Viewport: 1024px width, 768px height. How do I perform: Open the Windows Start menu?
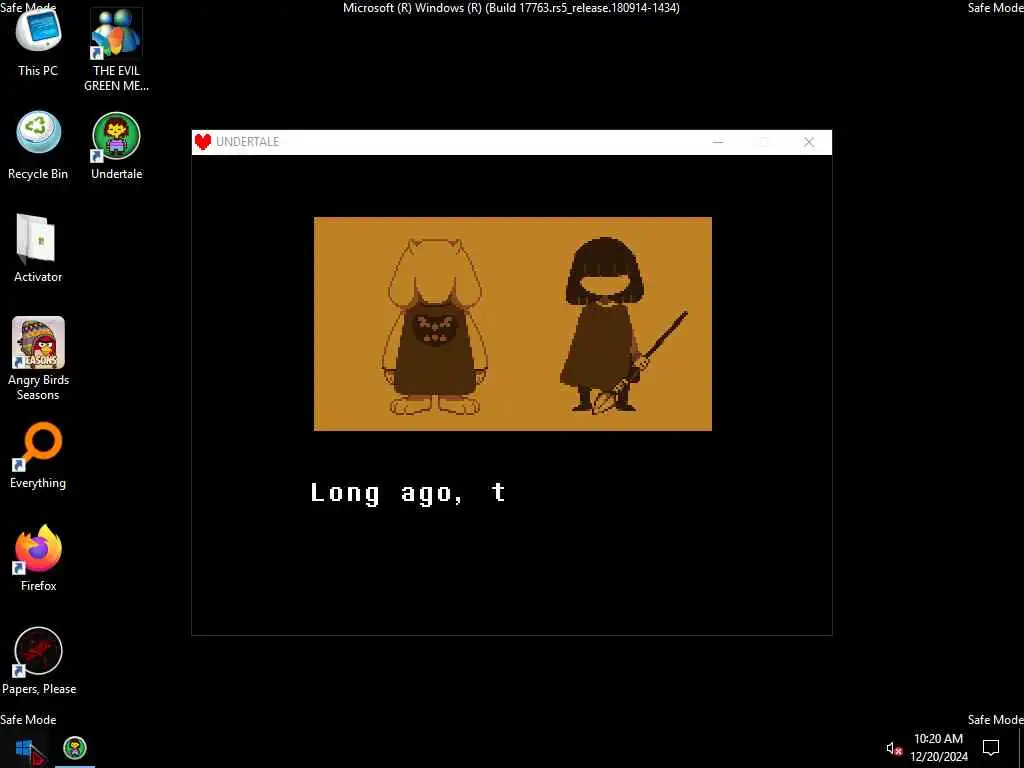point(24,748)
